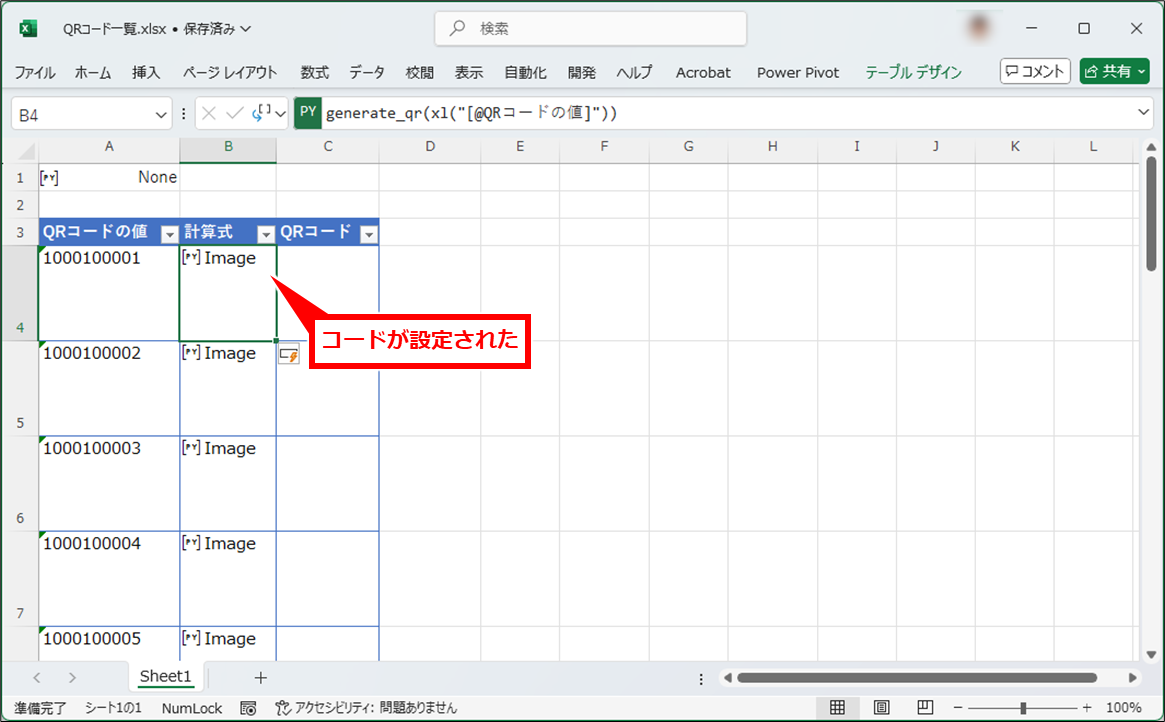This screenshot has width=1165, height=722.
Task: Click the user account avatar
Action: pyautogui.click(x=979, y=28)
